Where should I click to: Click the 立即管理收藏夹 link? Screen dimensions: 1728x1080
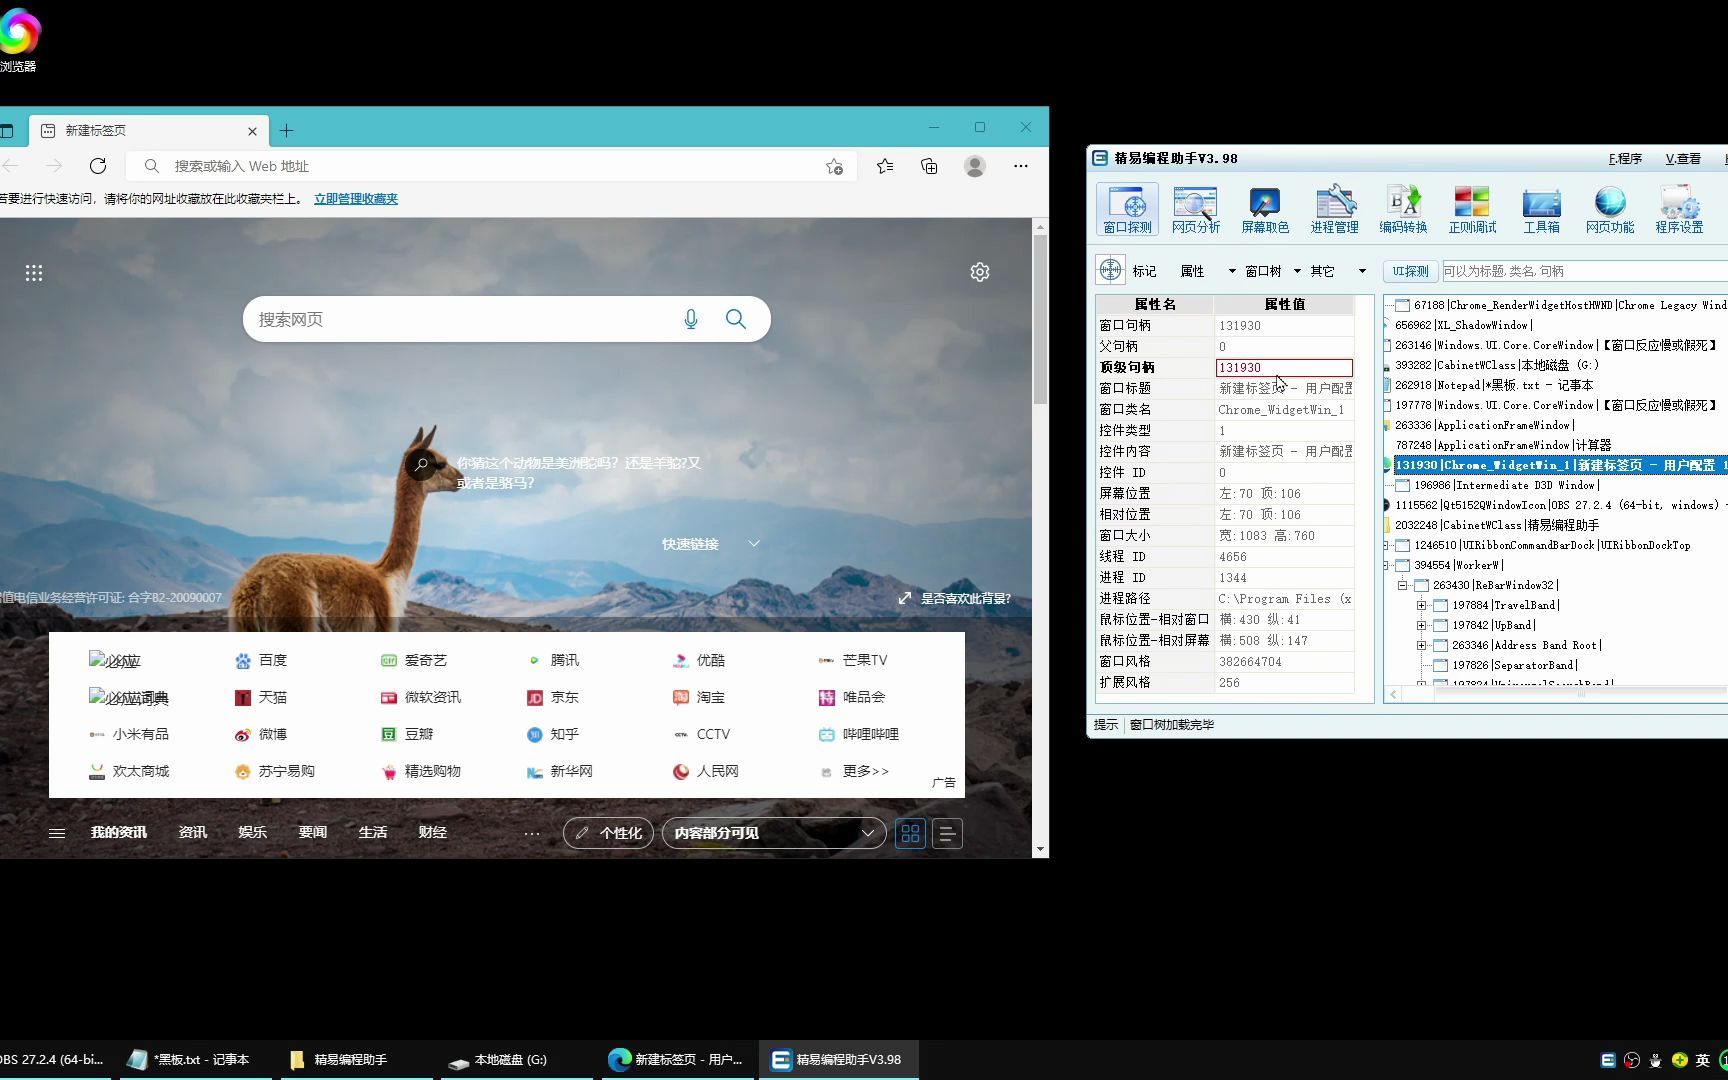(x=356, y=199)
